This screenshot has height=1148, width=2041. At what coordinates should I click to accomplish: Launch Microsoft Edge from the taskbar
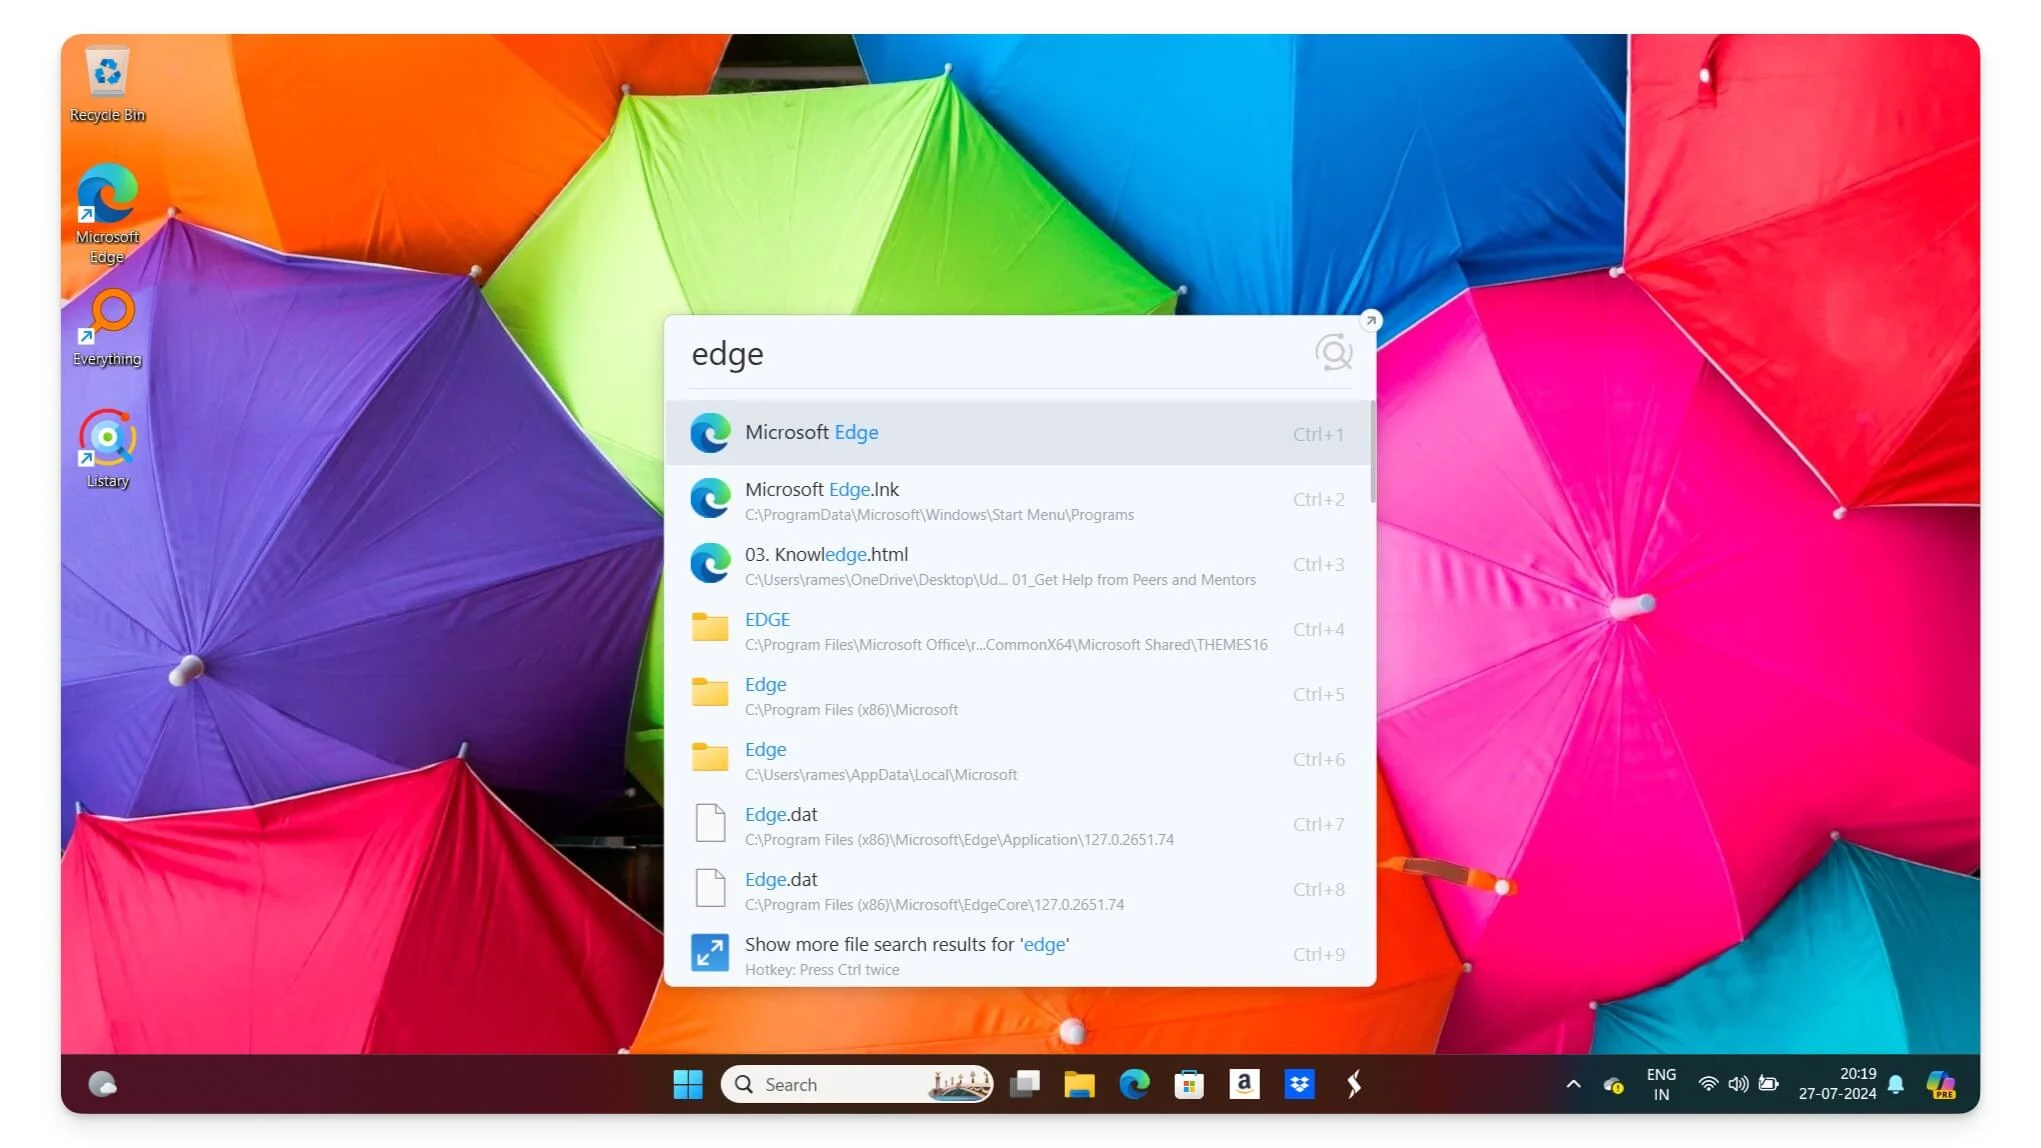coord(1134,1084)
